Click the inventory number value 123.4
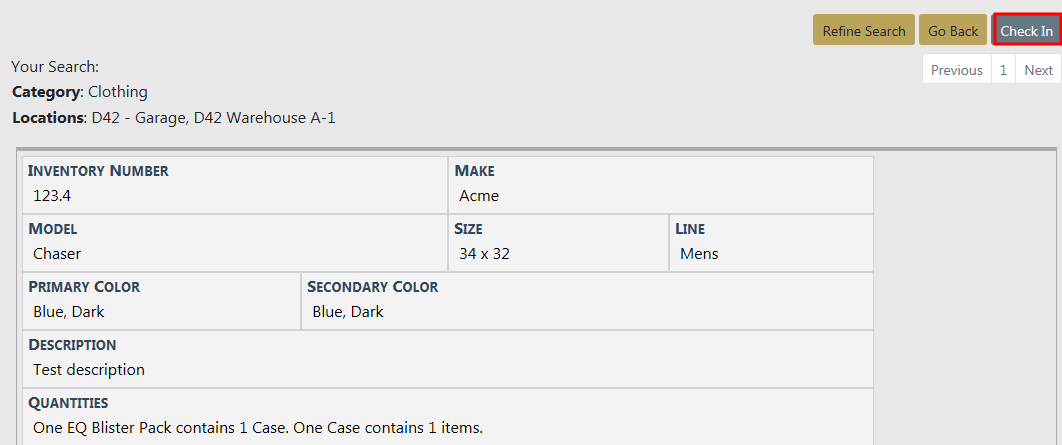 [52, 195]
